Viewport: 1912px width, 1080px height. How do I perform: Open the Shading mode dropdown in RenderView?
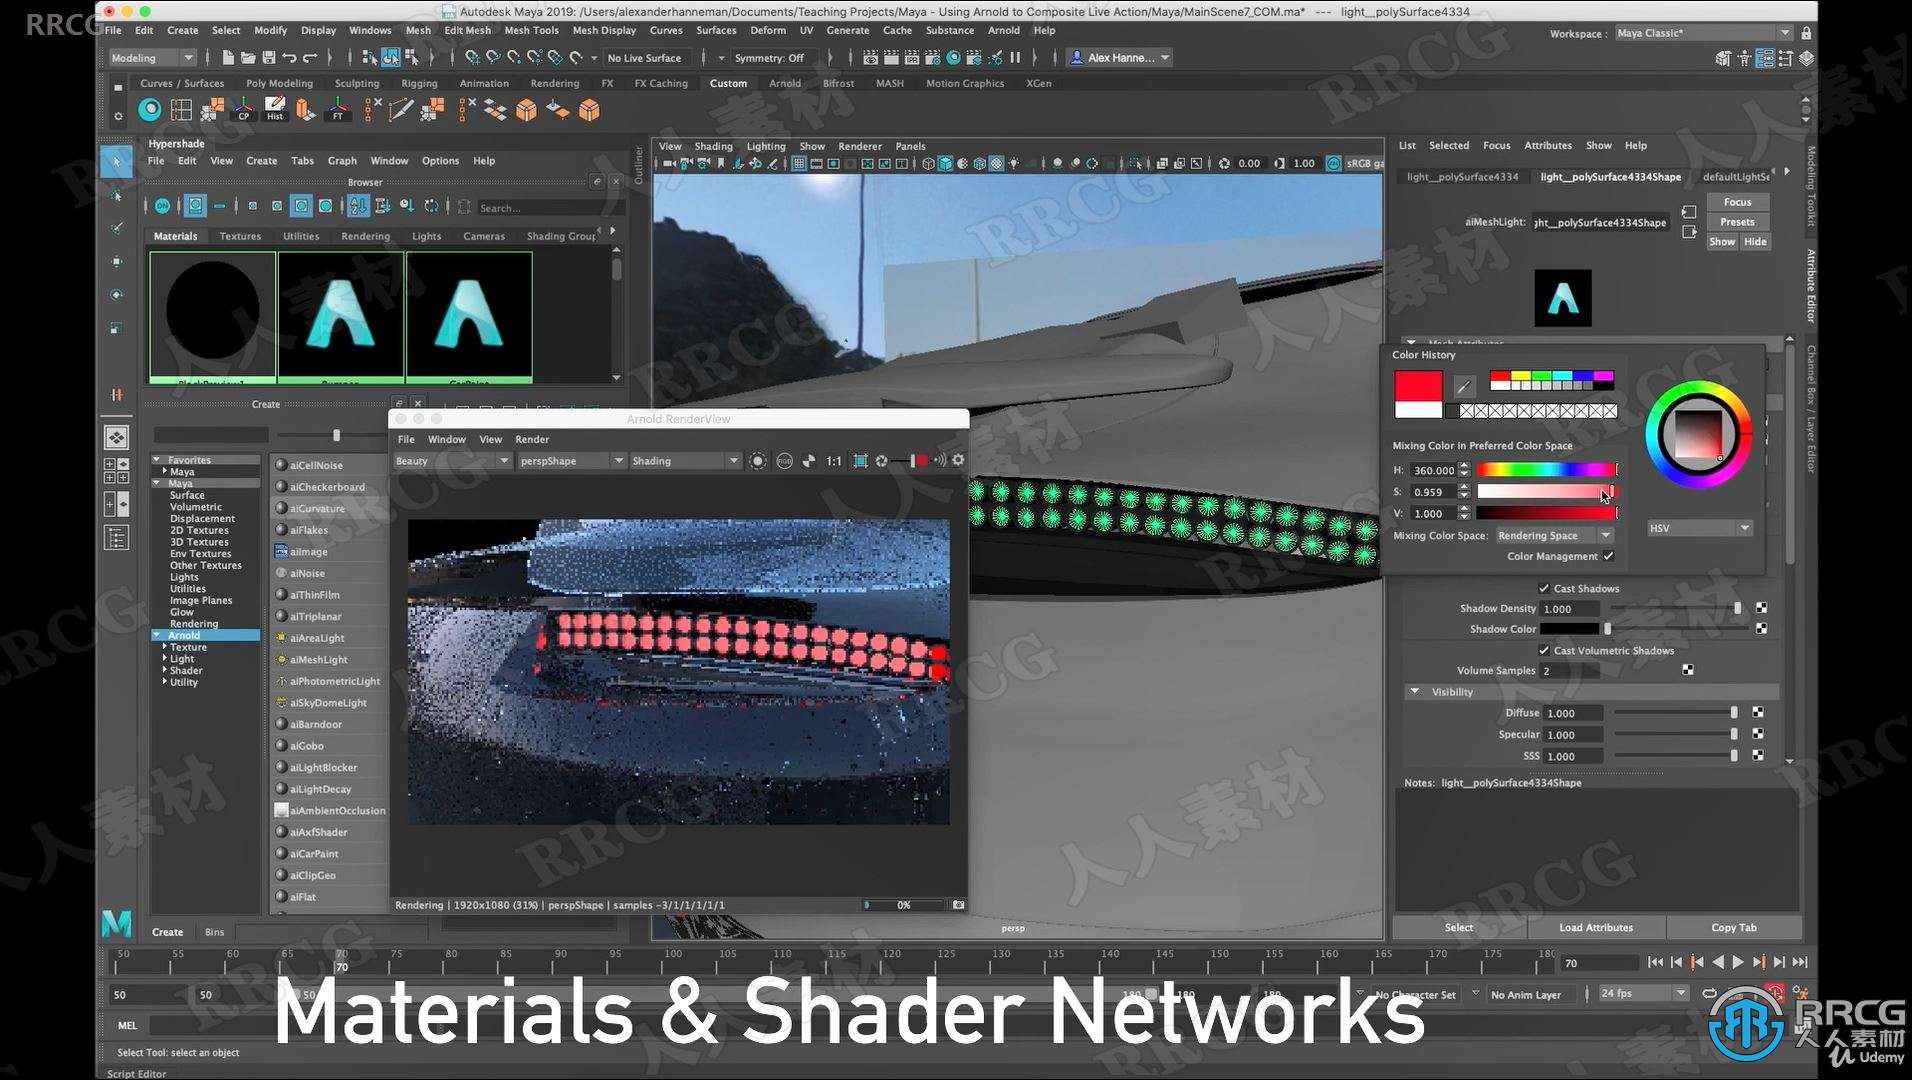685,461
